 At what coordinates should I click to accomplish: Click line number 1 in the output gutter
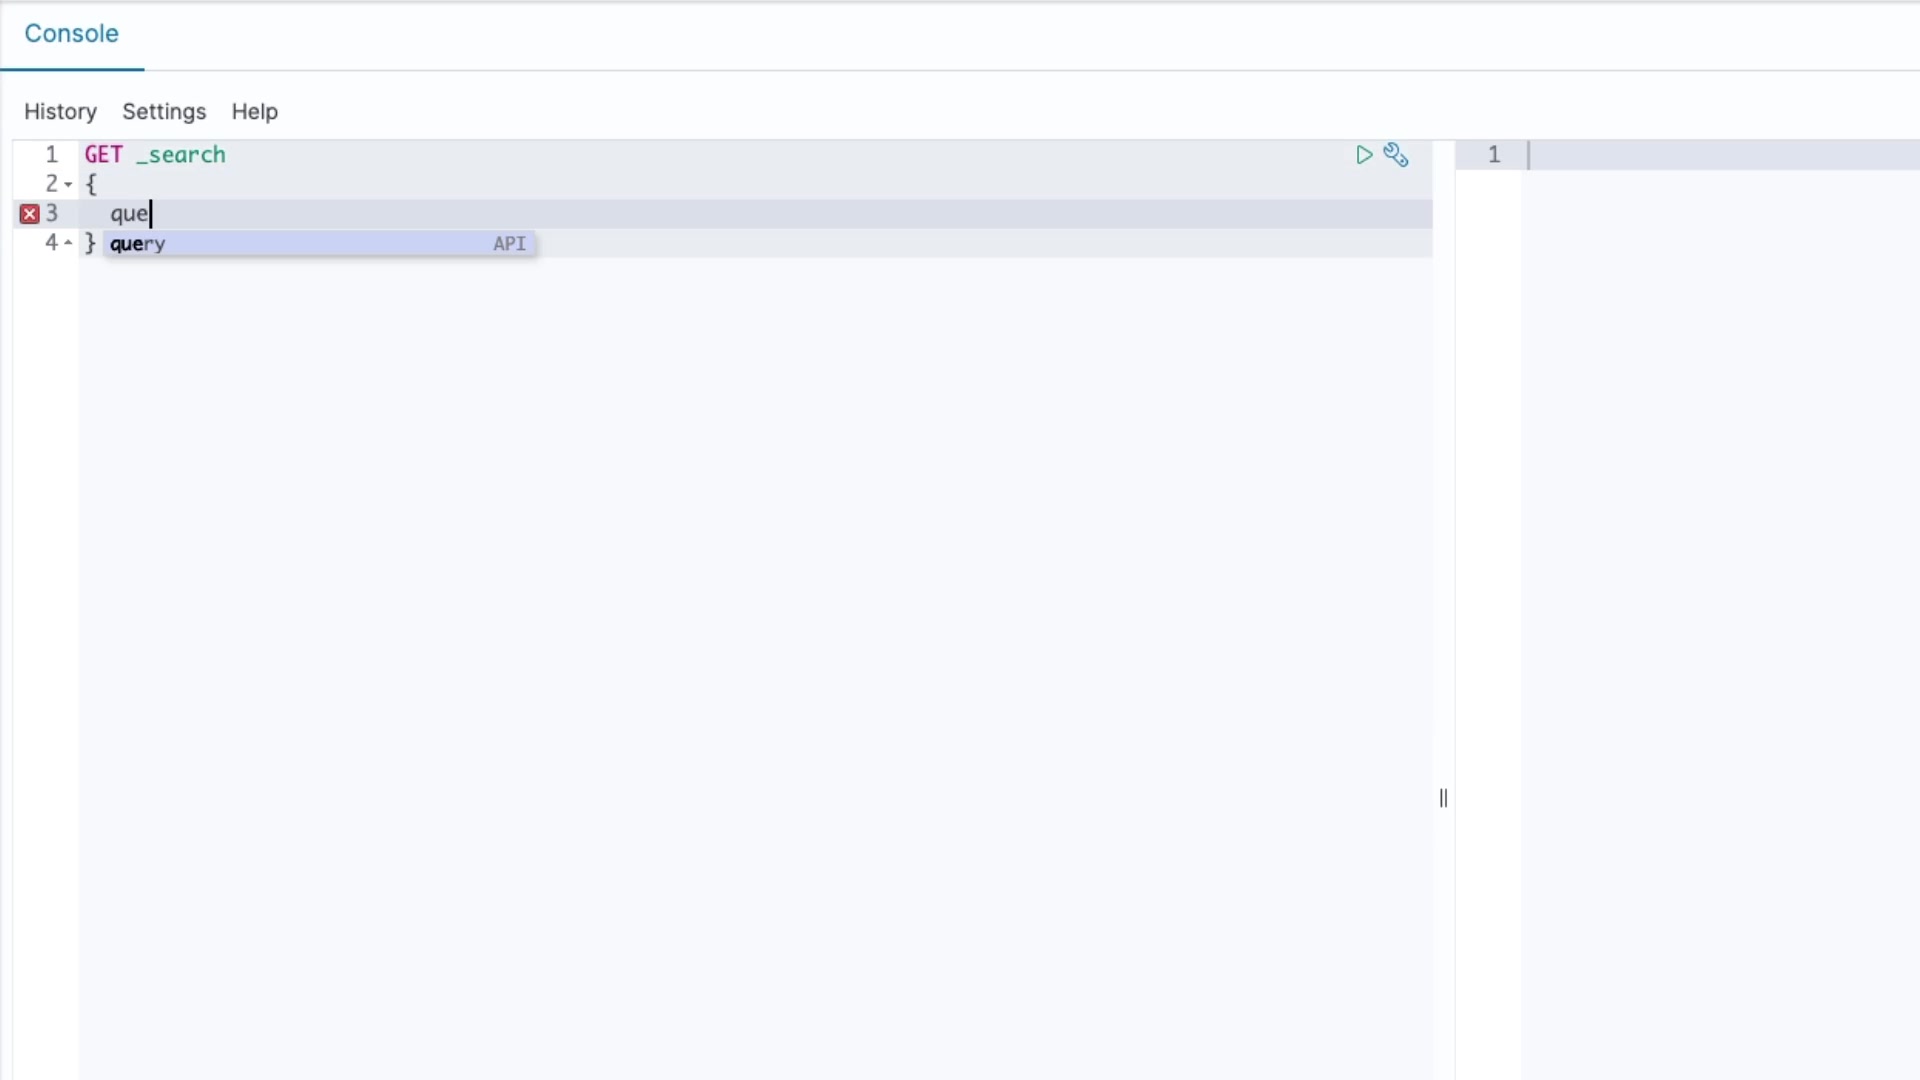tap(1493, 155)
